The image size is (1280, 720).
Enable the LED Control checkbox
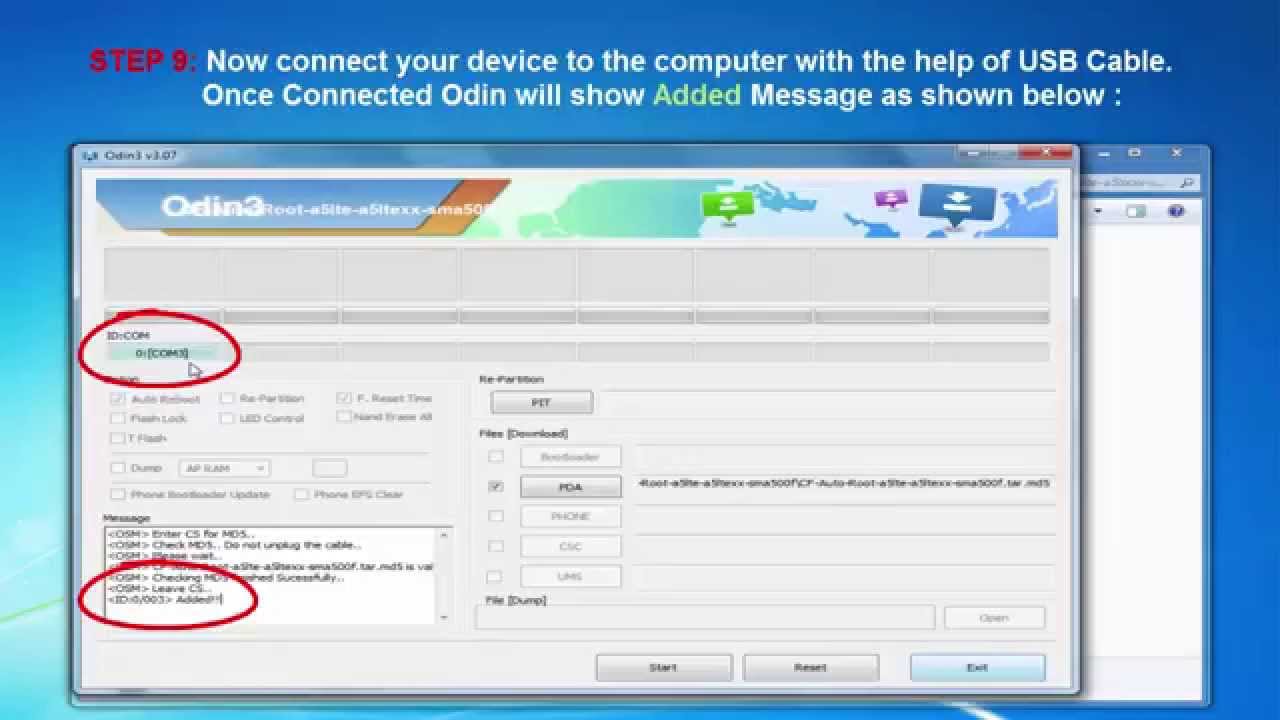click(x=227, y=418)
